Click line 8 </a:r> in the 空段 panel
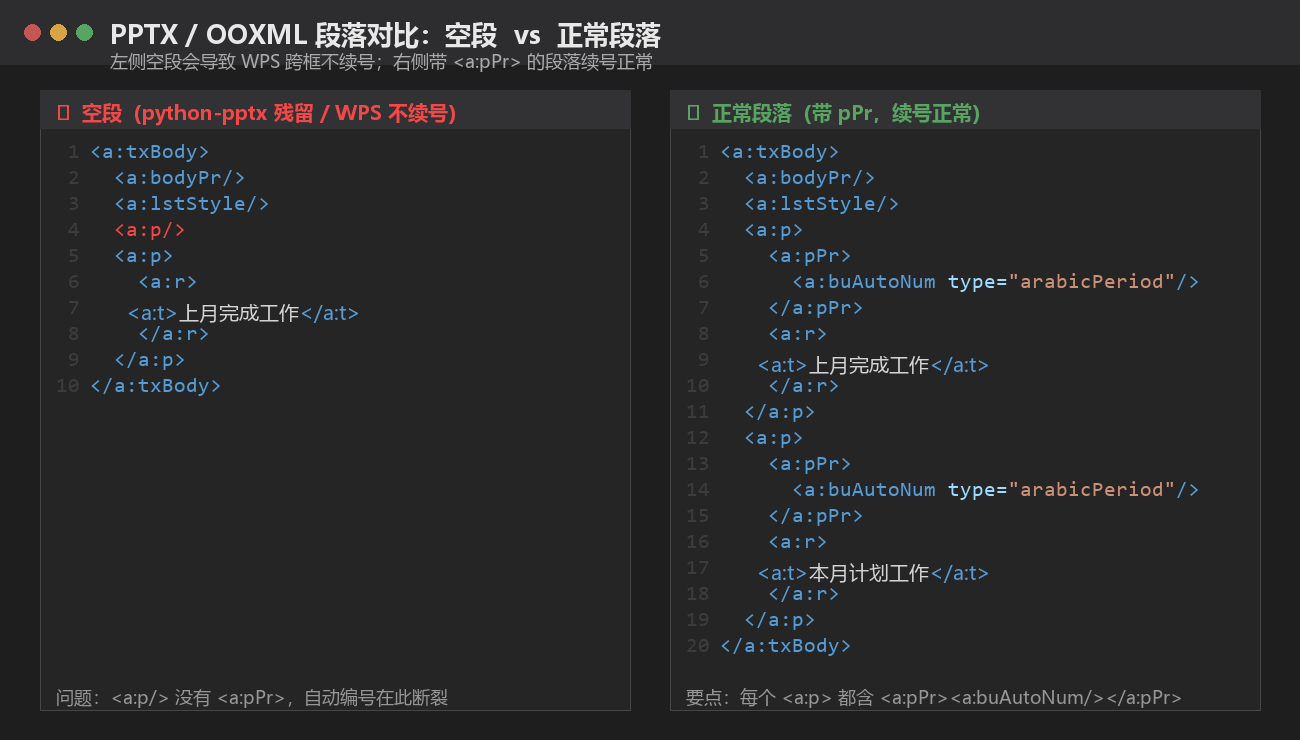 click(x=174, y=334)
